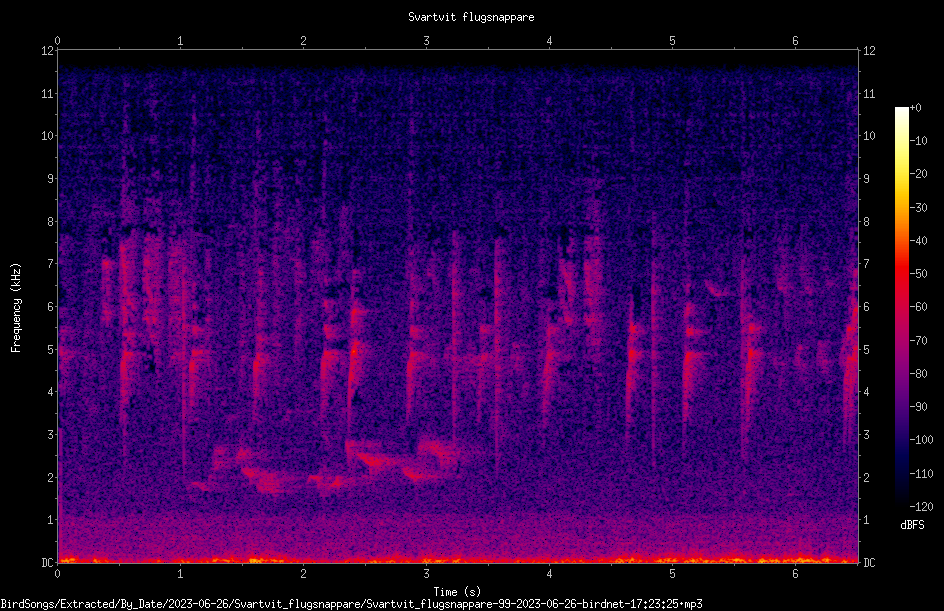Click the 'Time (s)' axis label

point(457,592)
